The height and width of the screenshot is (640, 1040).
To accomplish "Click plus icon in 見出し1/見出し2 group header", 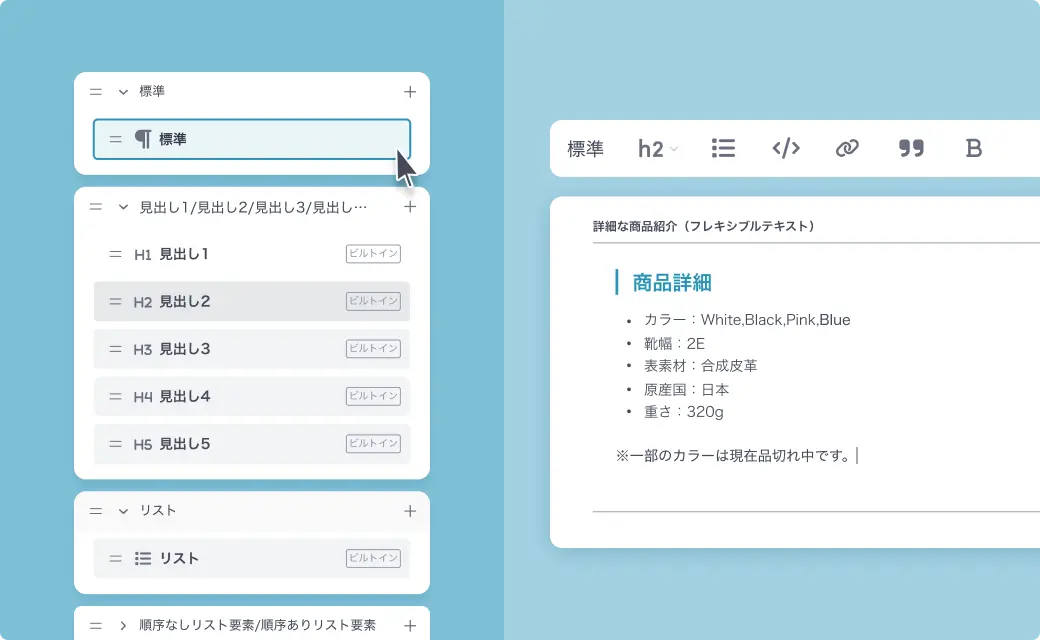I will point(409,207).
